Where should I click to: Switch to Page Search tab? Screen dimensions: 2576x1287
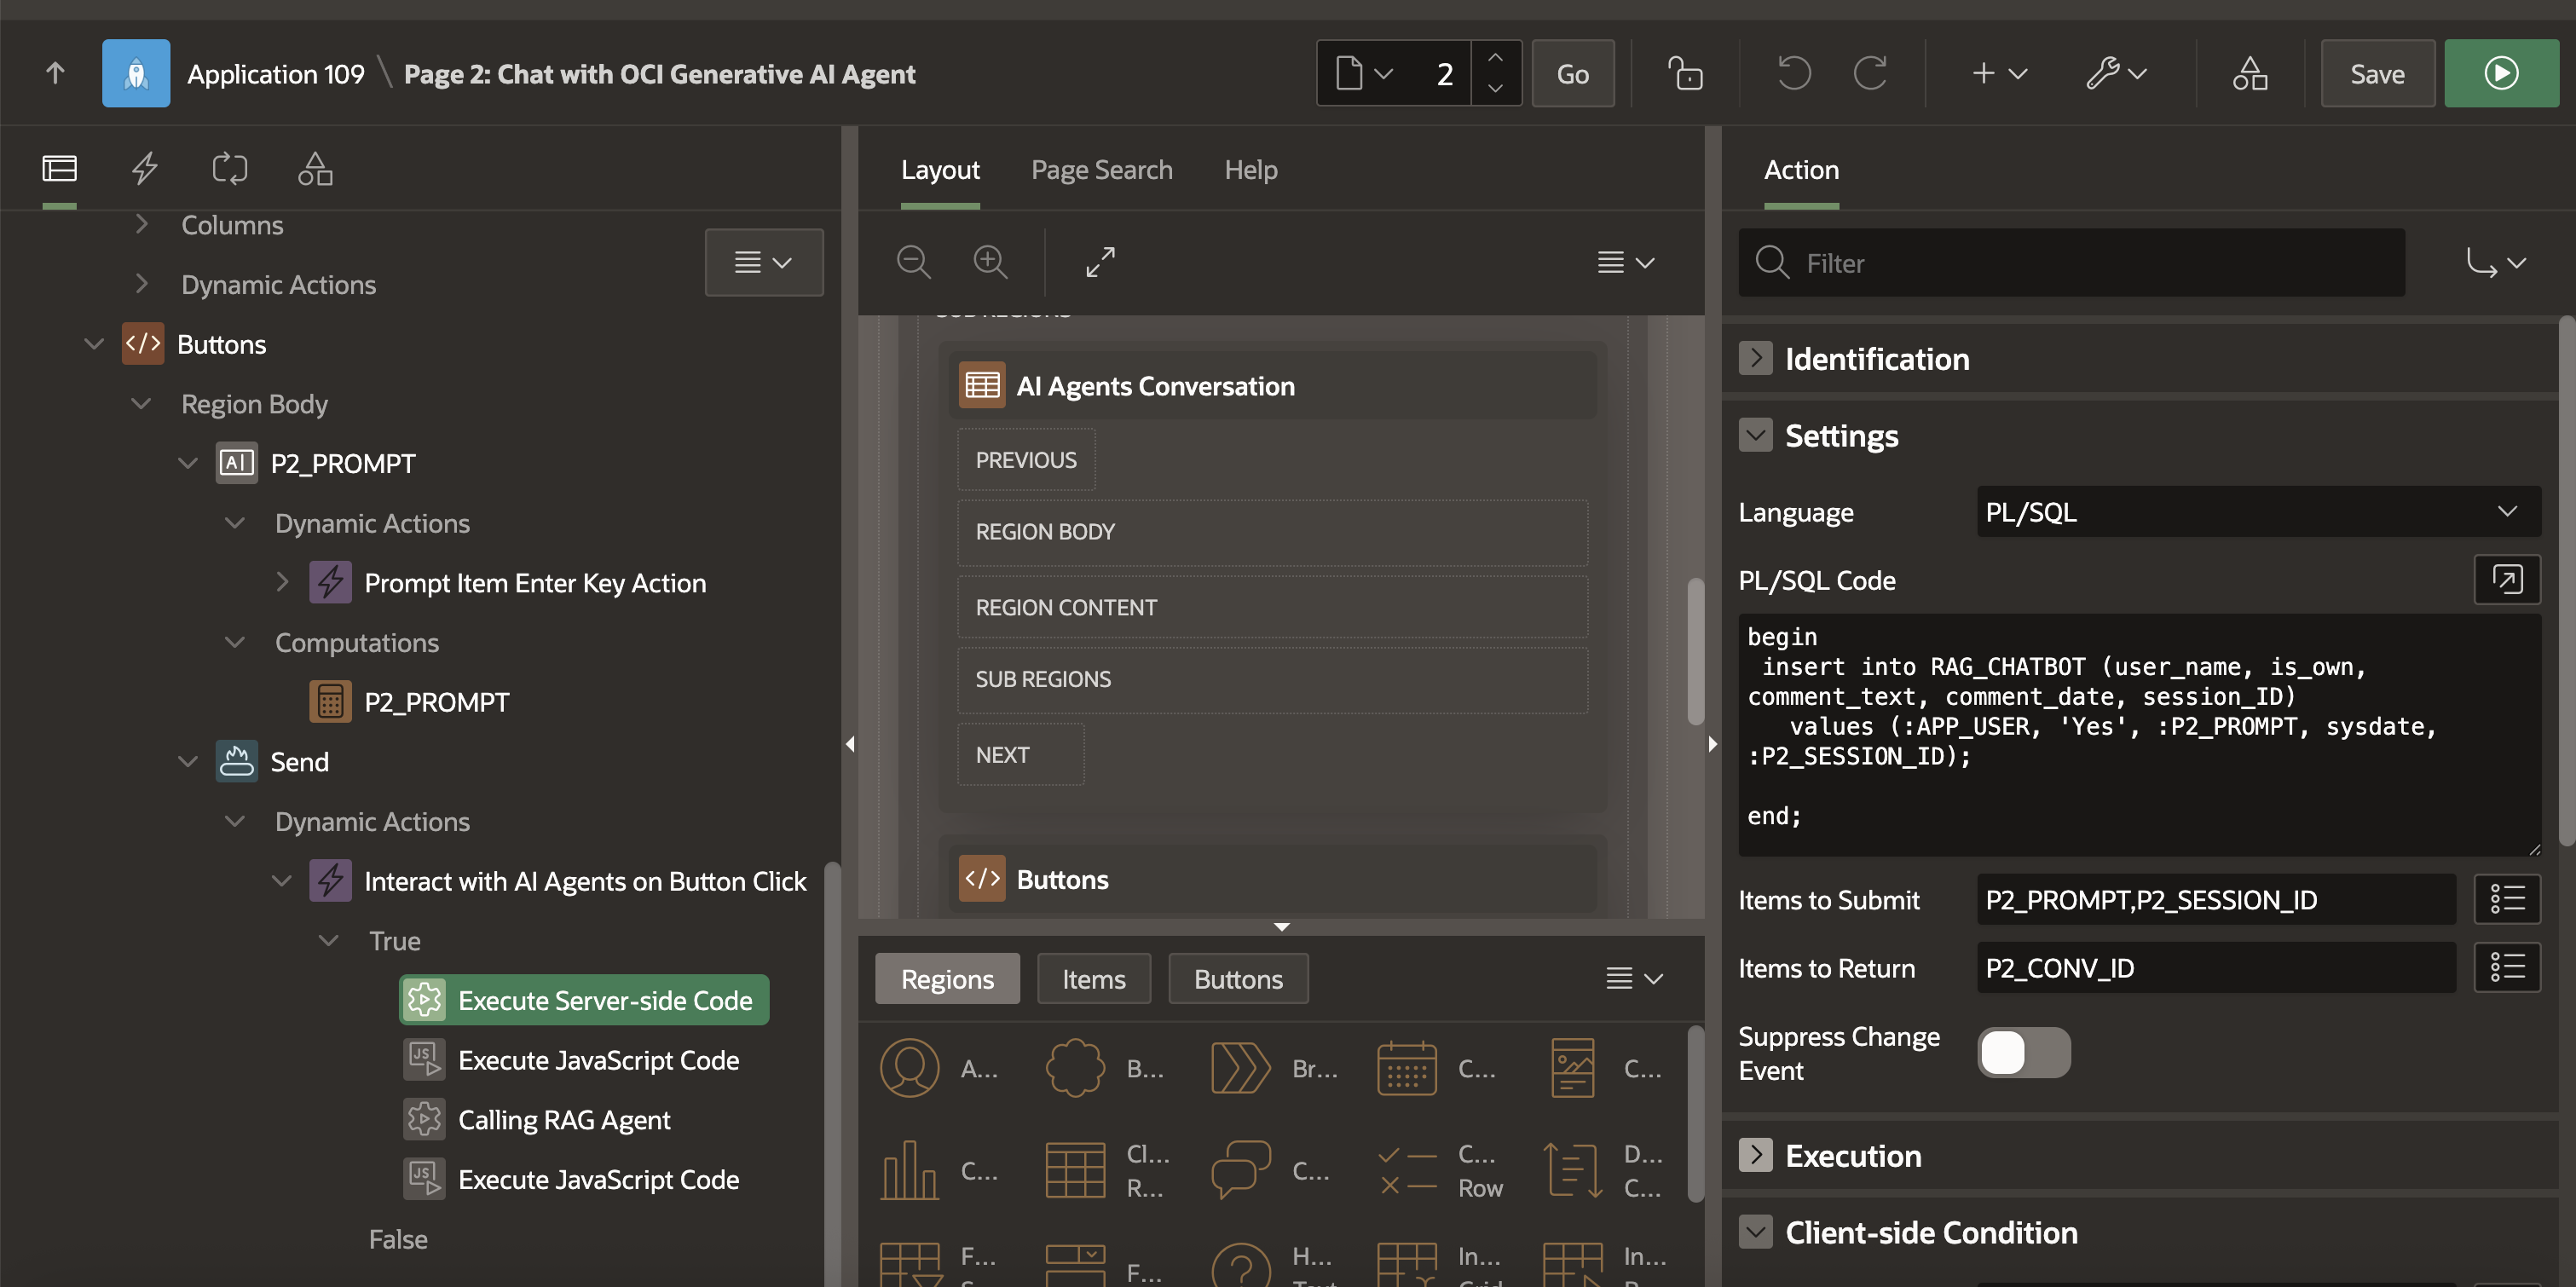[1101, 170]
